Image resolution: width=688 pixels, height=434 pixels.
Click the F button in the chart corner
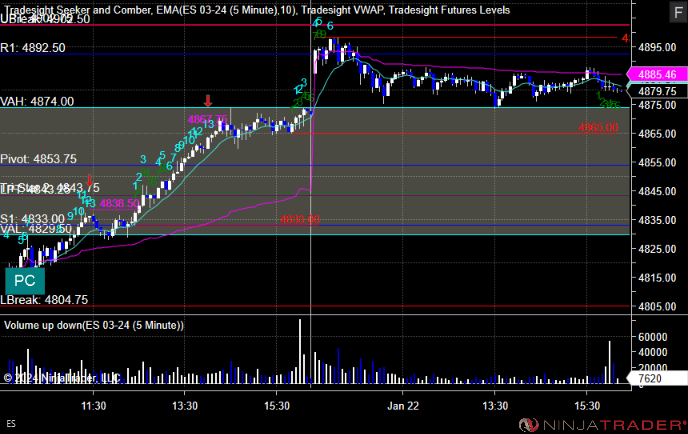coord(678,12)
